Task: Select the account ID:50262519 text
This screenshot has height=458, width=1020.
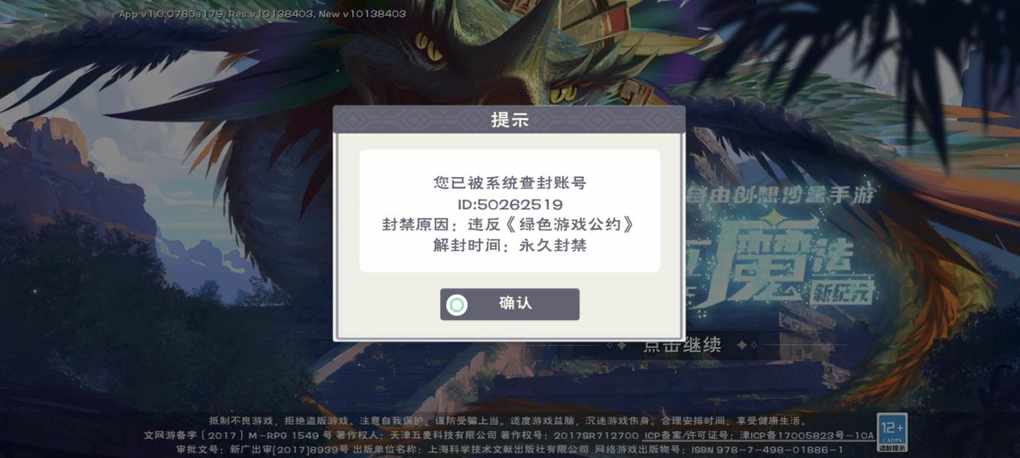Action: coord(509,204)
